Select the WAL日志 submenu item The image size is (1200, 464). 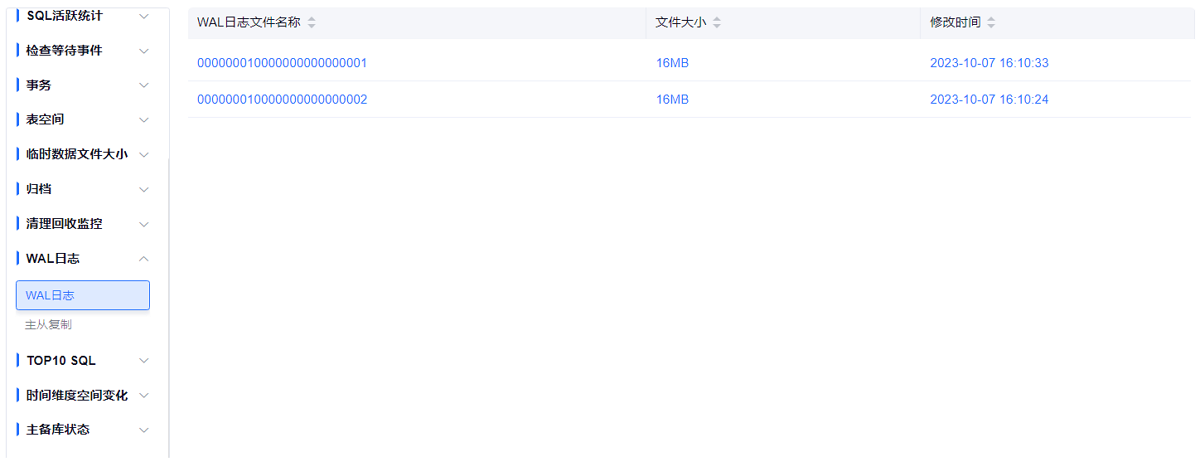click(83, 295)
